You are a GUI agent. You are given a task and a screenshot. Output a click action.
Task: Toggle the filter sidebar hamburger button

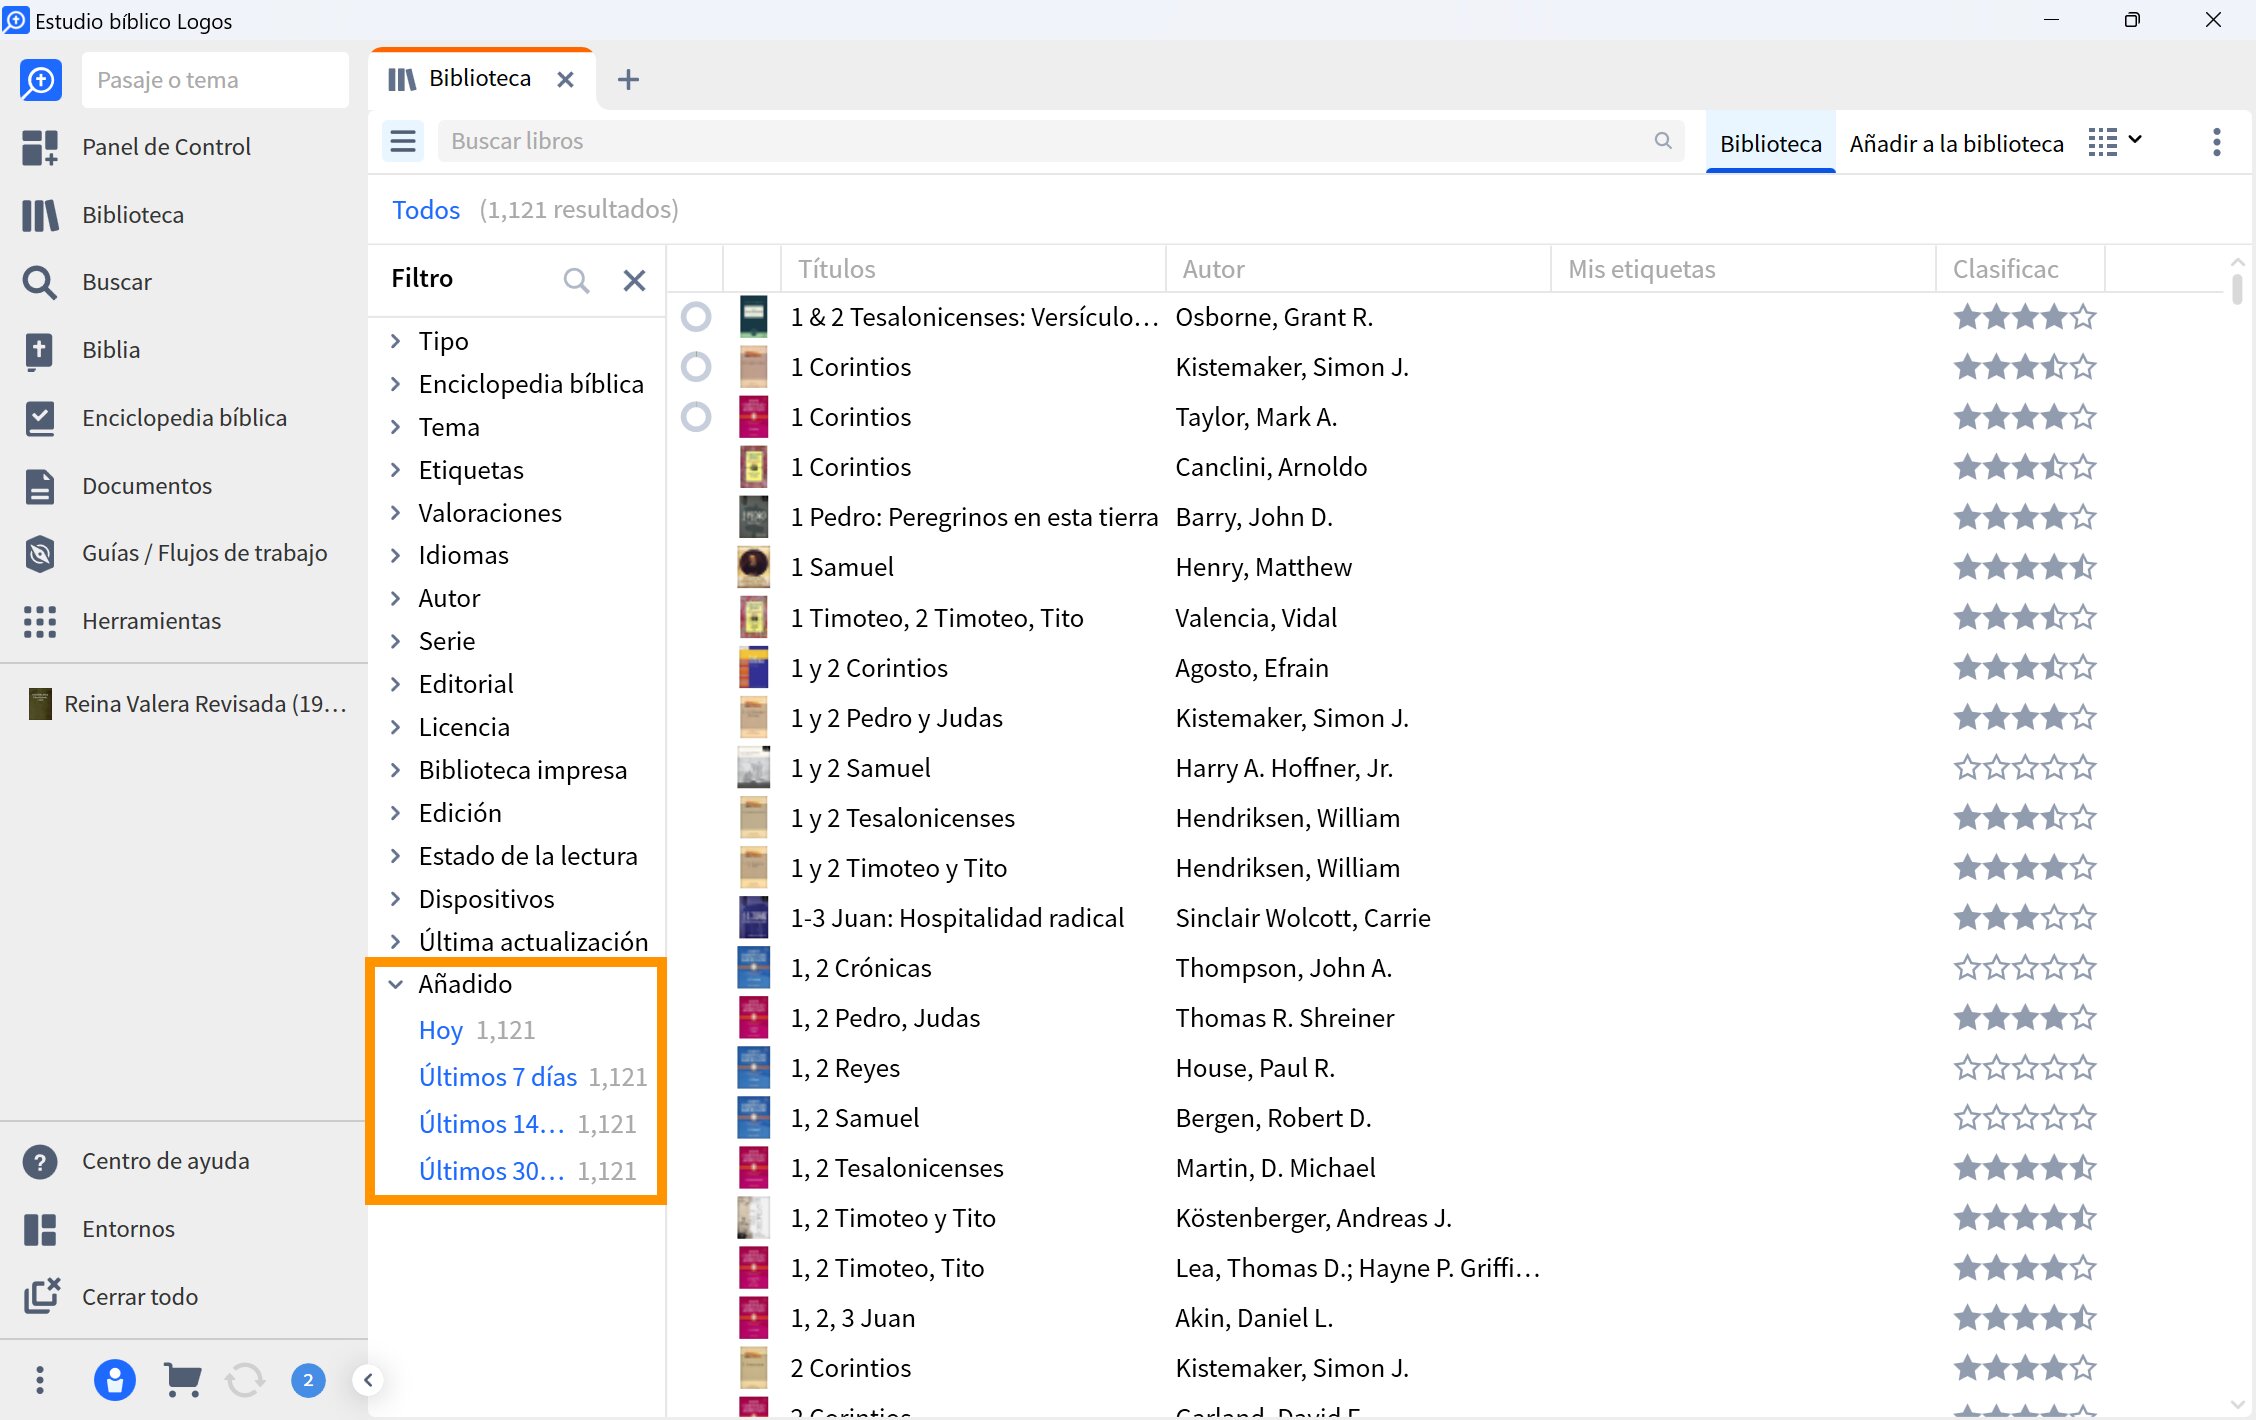pos(403,141)
